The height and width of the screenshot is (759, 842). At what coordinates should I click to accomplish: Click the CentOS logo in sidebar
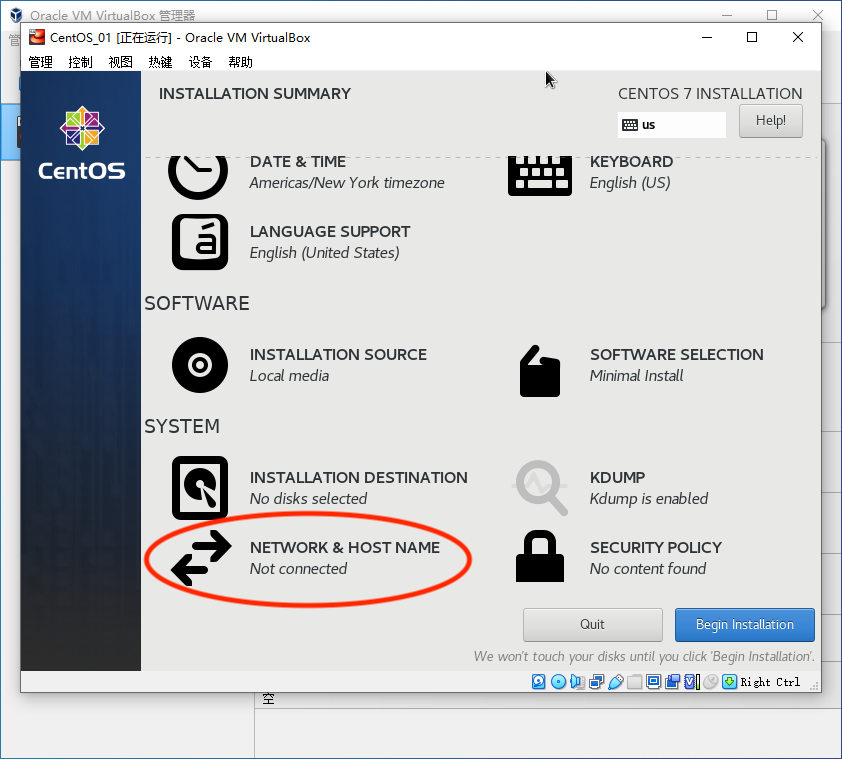coord(82,143)
